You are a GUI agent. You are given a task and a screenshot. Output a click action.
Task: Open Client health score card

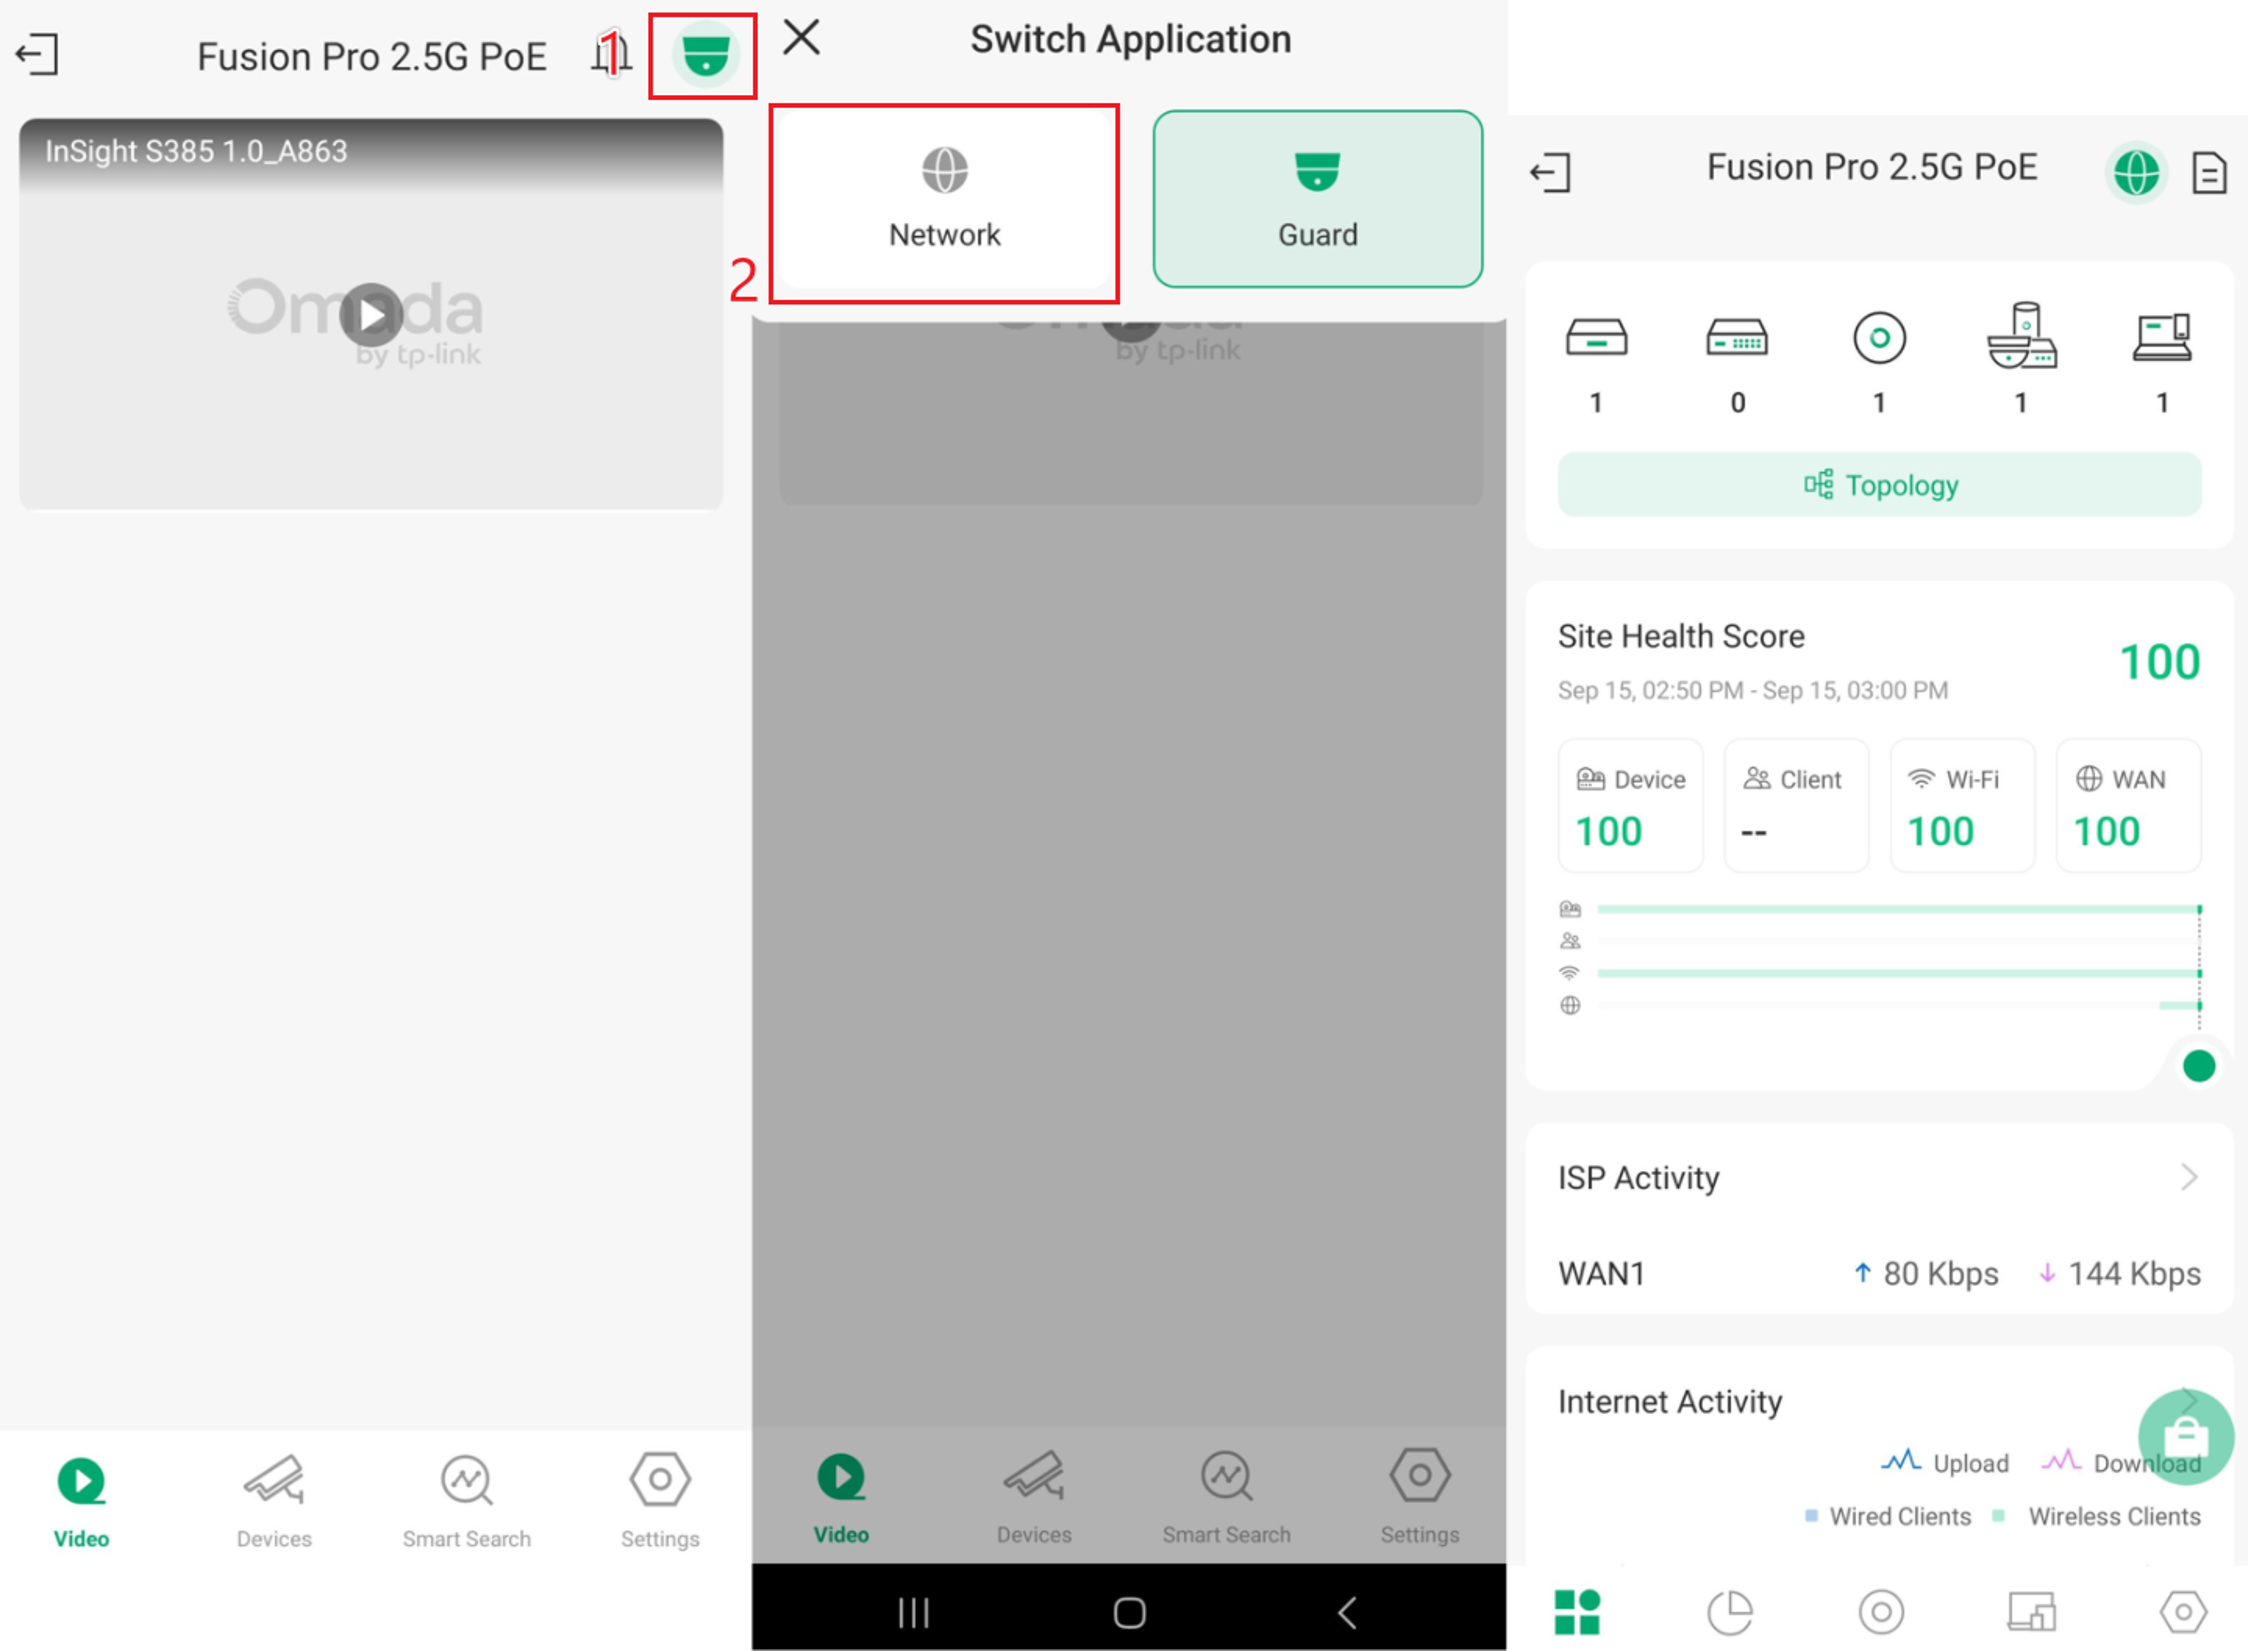(1796, 806)
